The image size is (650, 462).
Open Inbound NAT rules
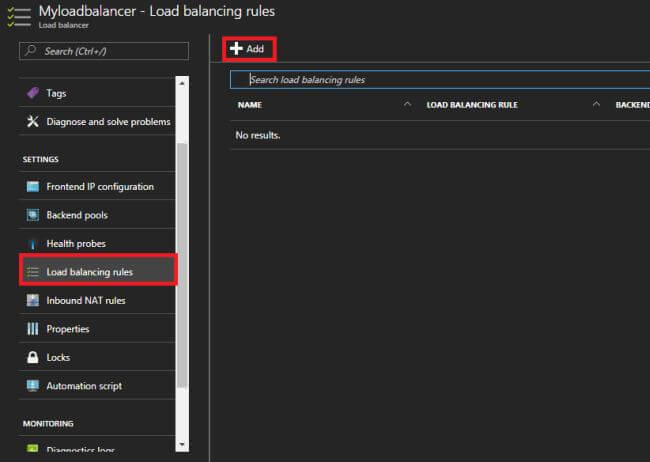pos(97,300)
